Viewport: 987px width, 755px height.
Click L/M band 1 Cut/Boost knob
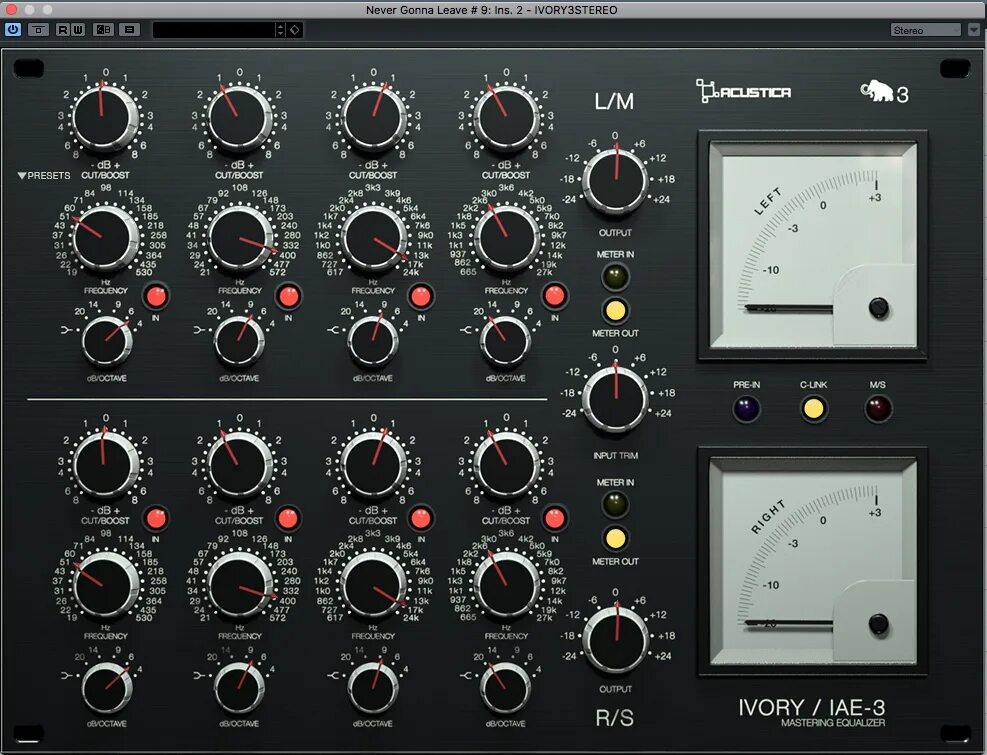coord(104,118)
